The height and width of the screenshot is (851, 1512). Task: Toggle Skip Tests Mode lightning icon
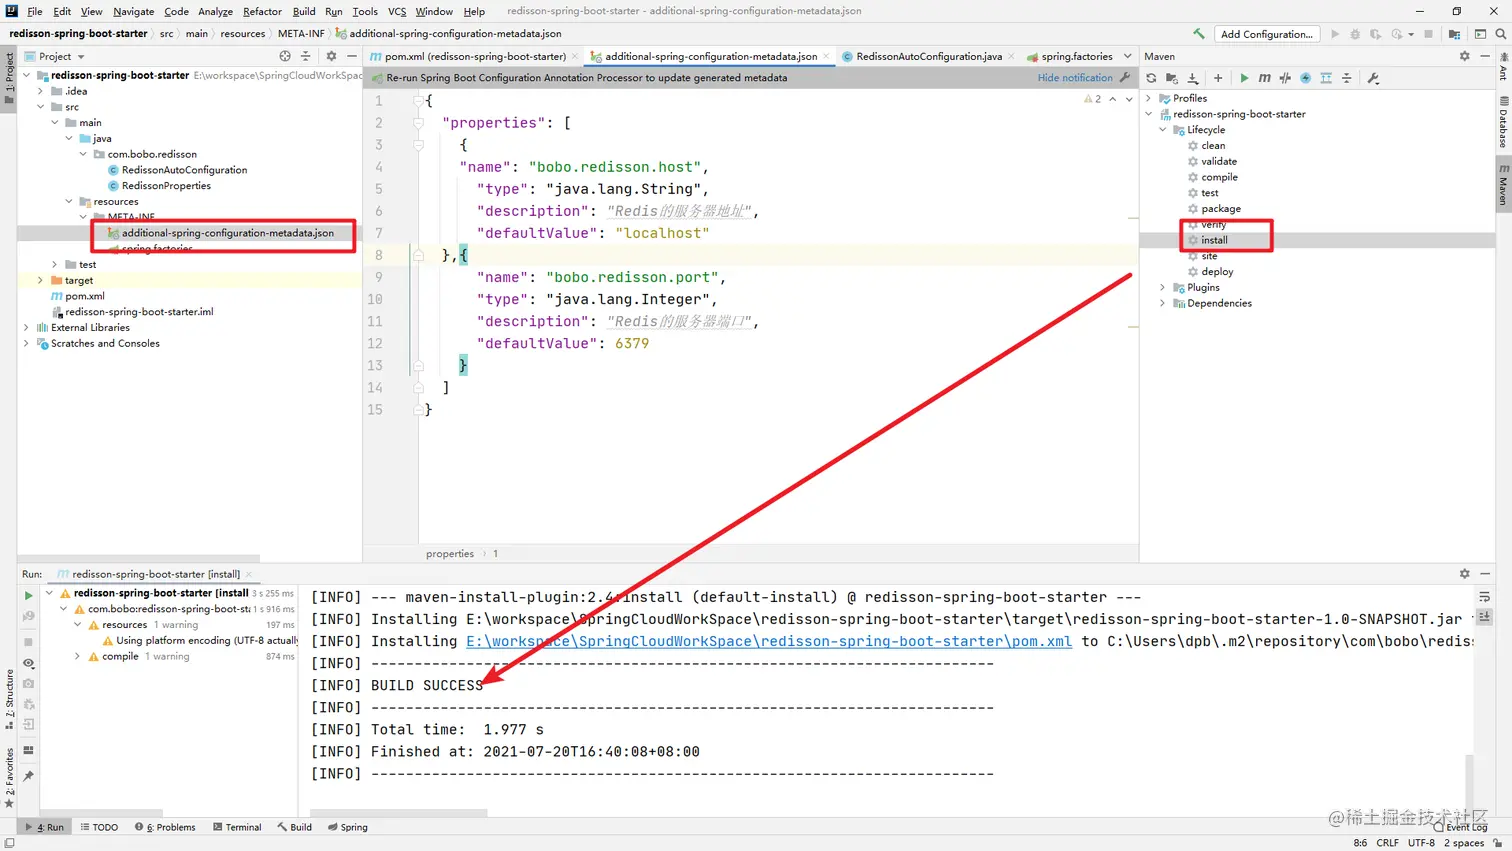click(1306, 78)
